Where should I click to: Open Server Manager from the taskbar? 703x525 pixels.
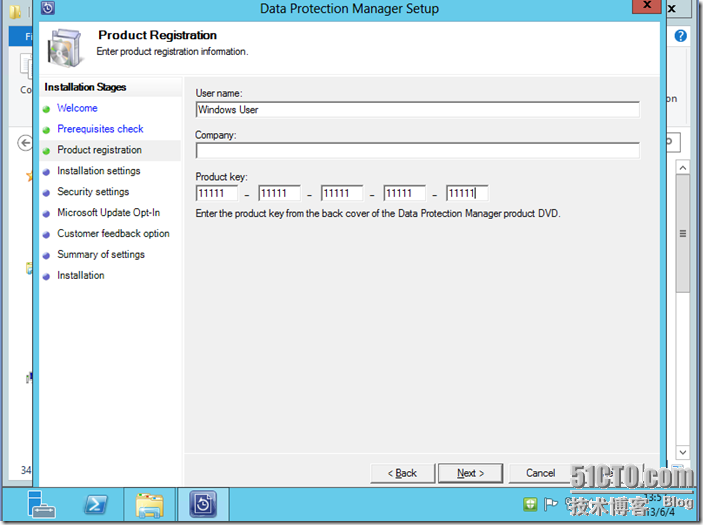tap(41, 505)
